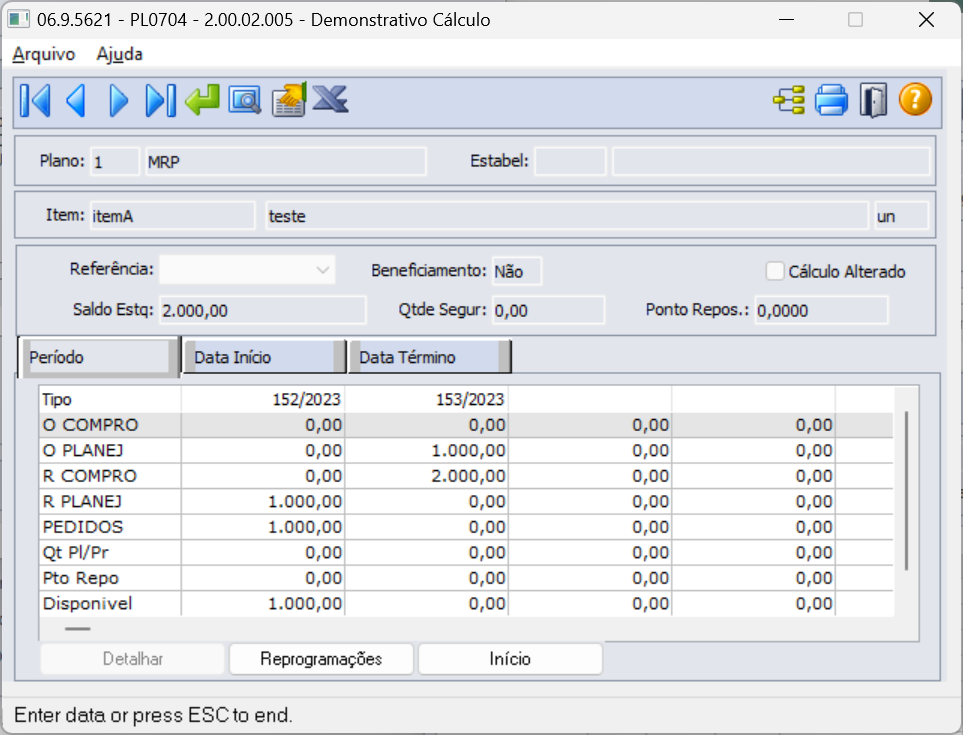Open the search magnifier tool

(244, 100)
